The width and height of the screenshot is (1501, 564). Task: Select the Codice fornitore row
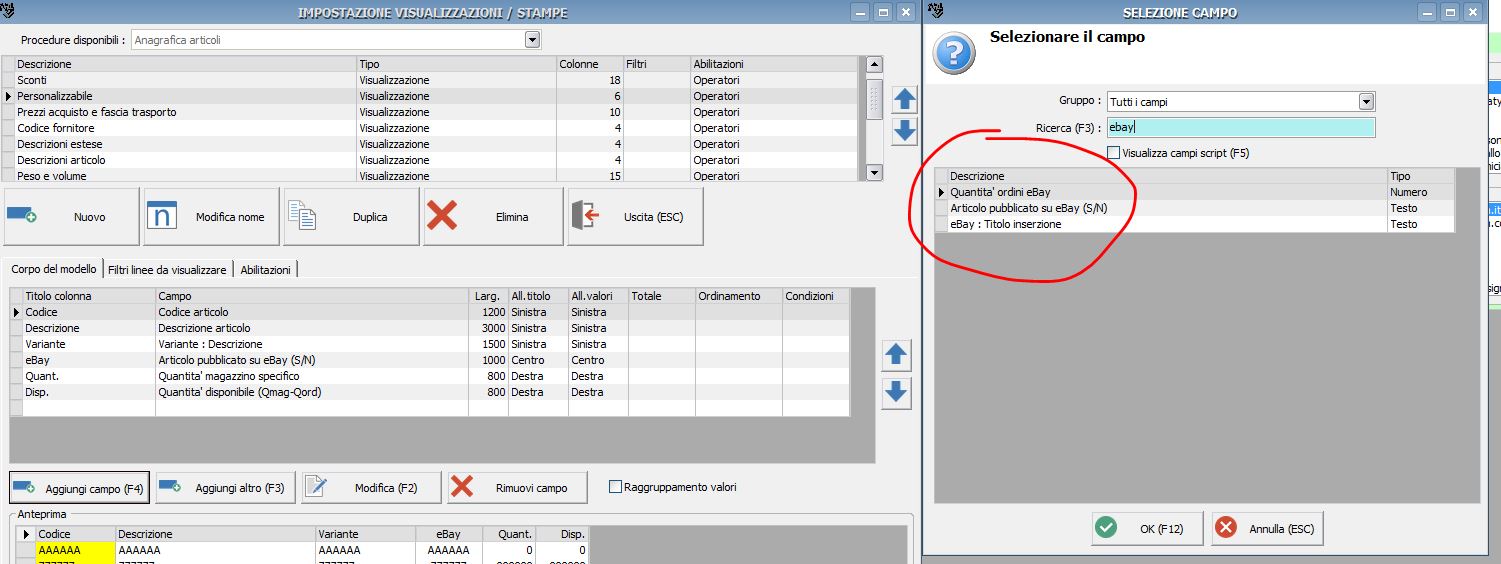coord(429,128)
